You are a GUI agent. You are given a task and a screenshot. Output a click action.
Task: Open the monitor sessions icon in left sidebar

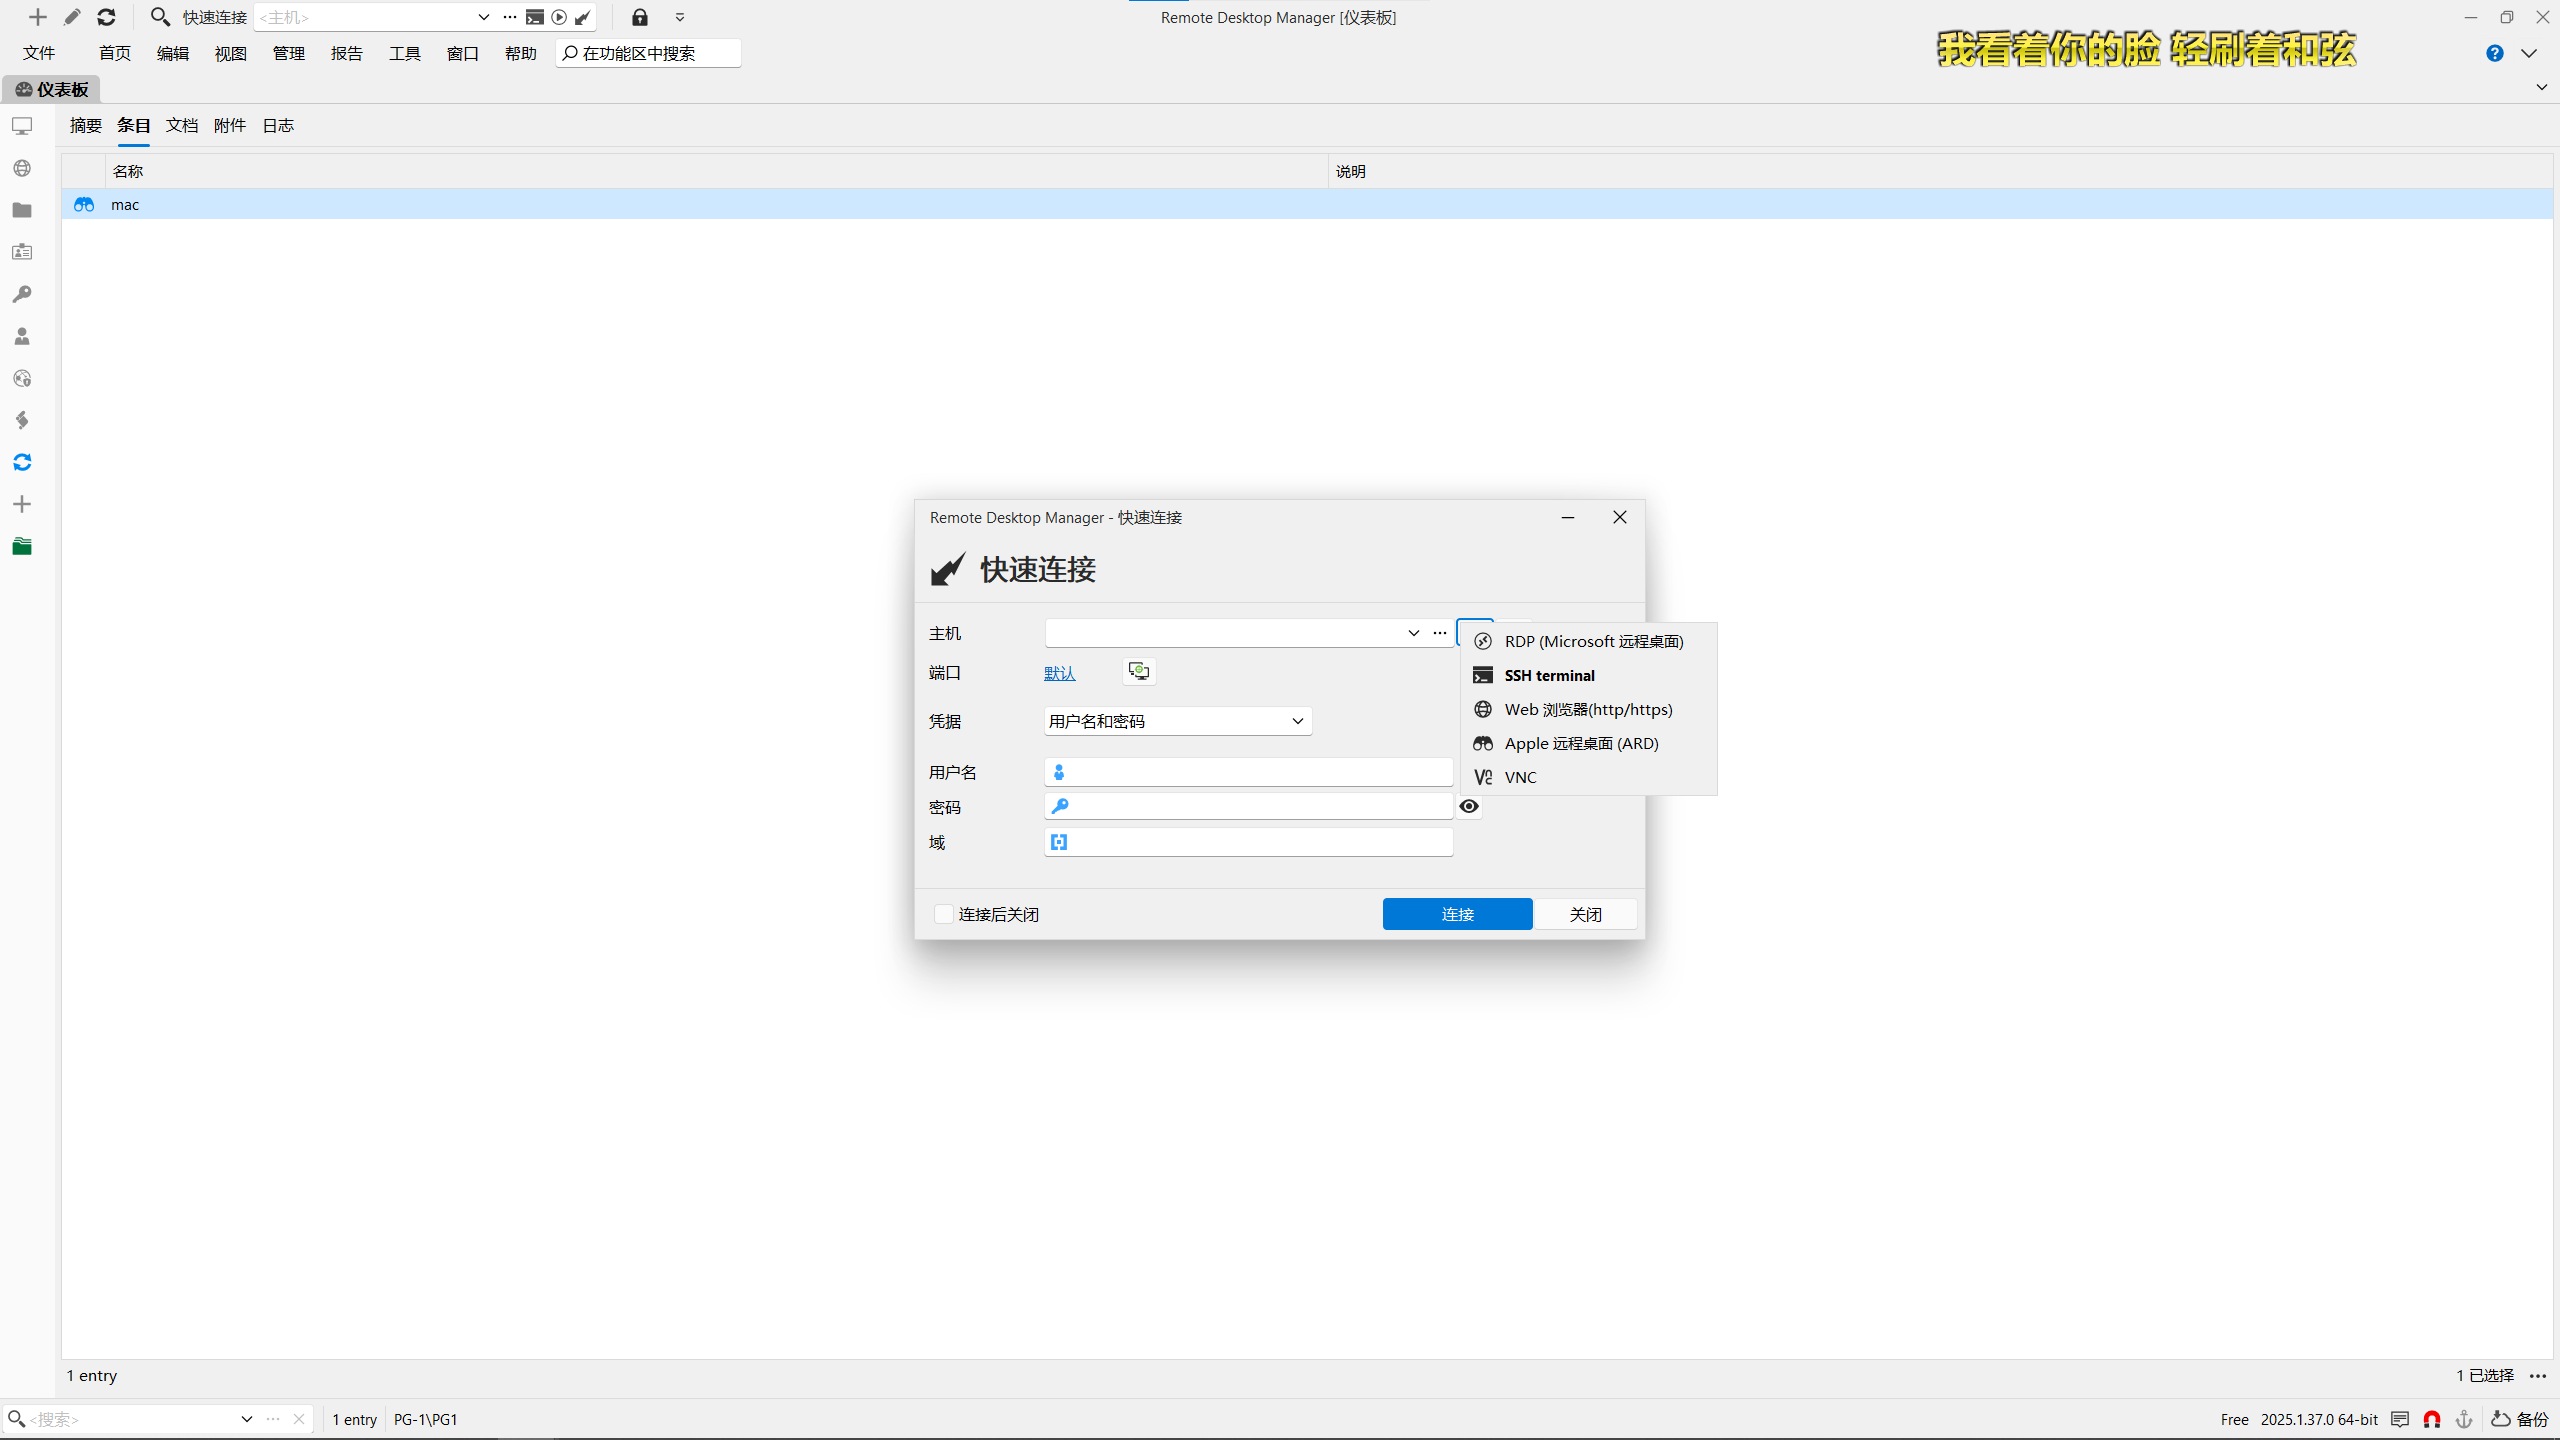coord(22,126)
